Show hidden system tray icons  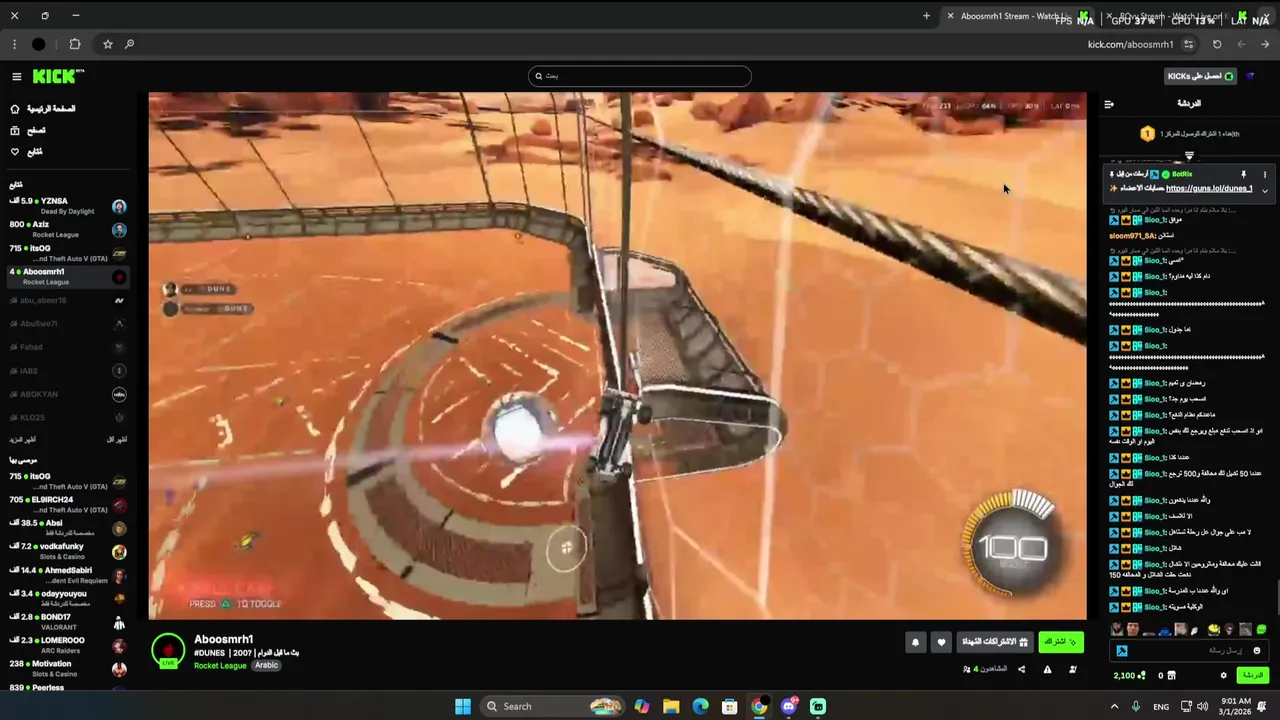[1114, 706]
